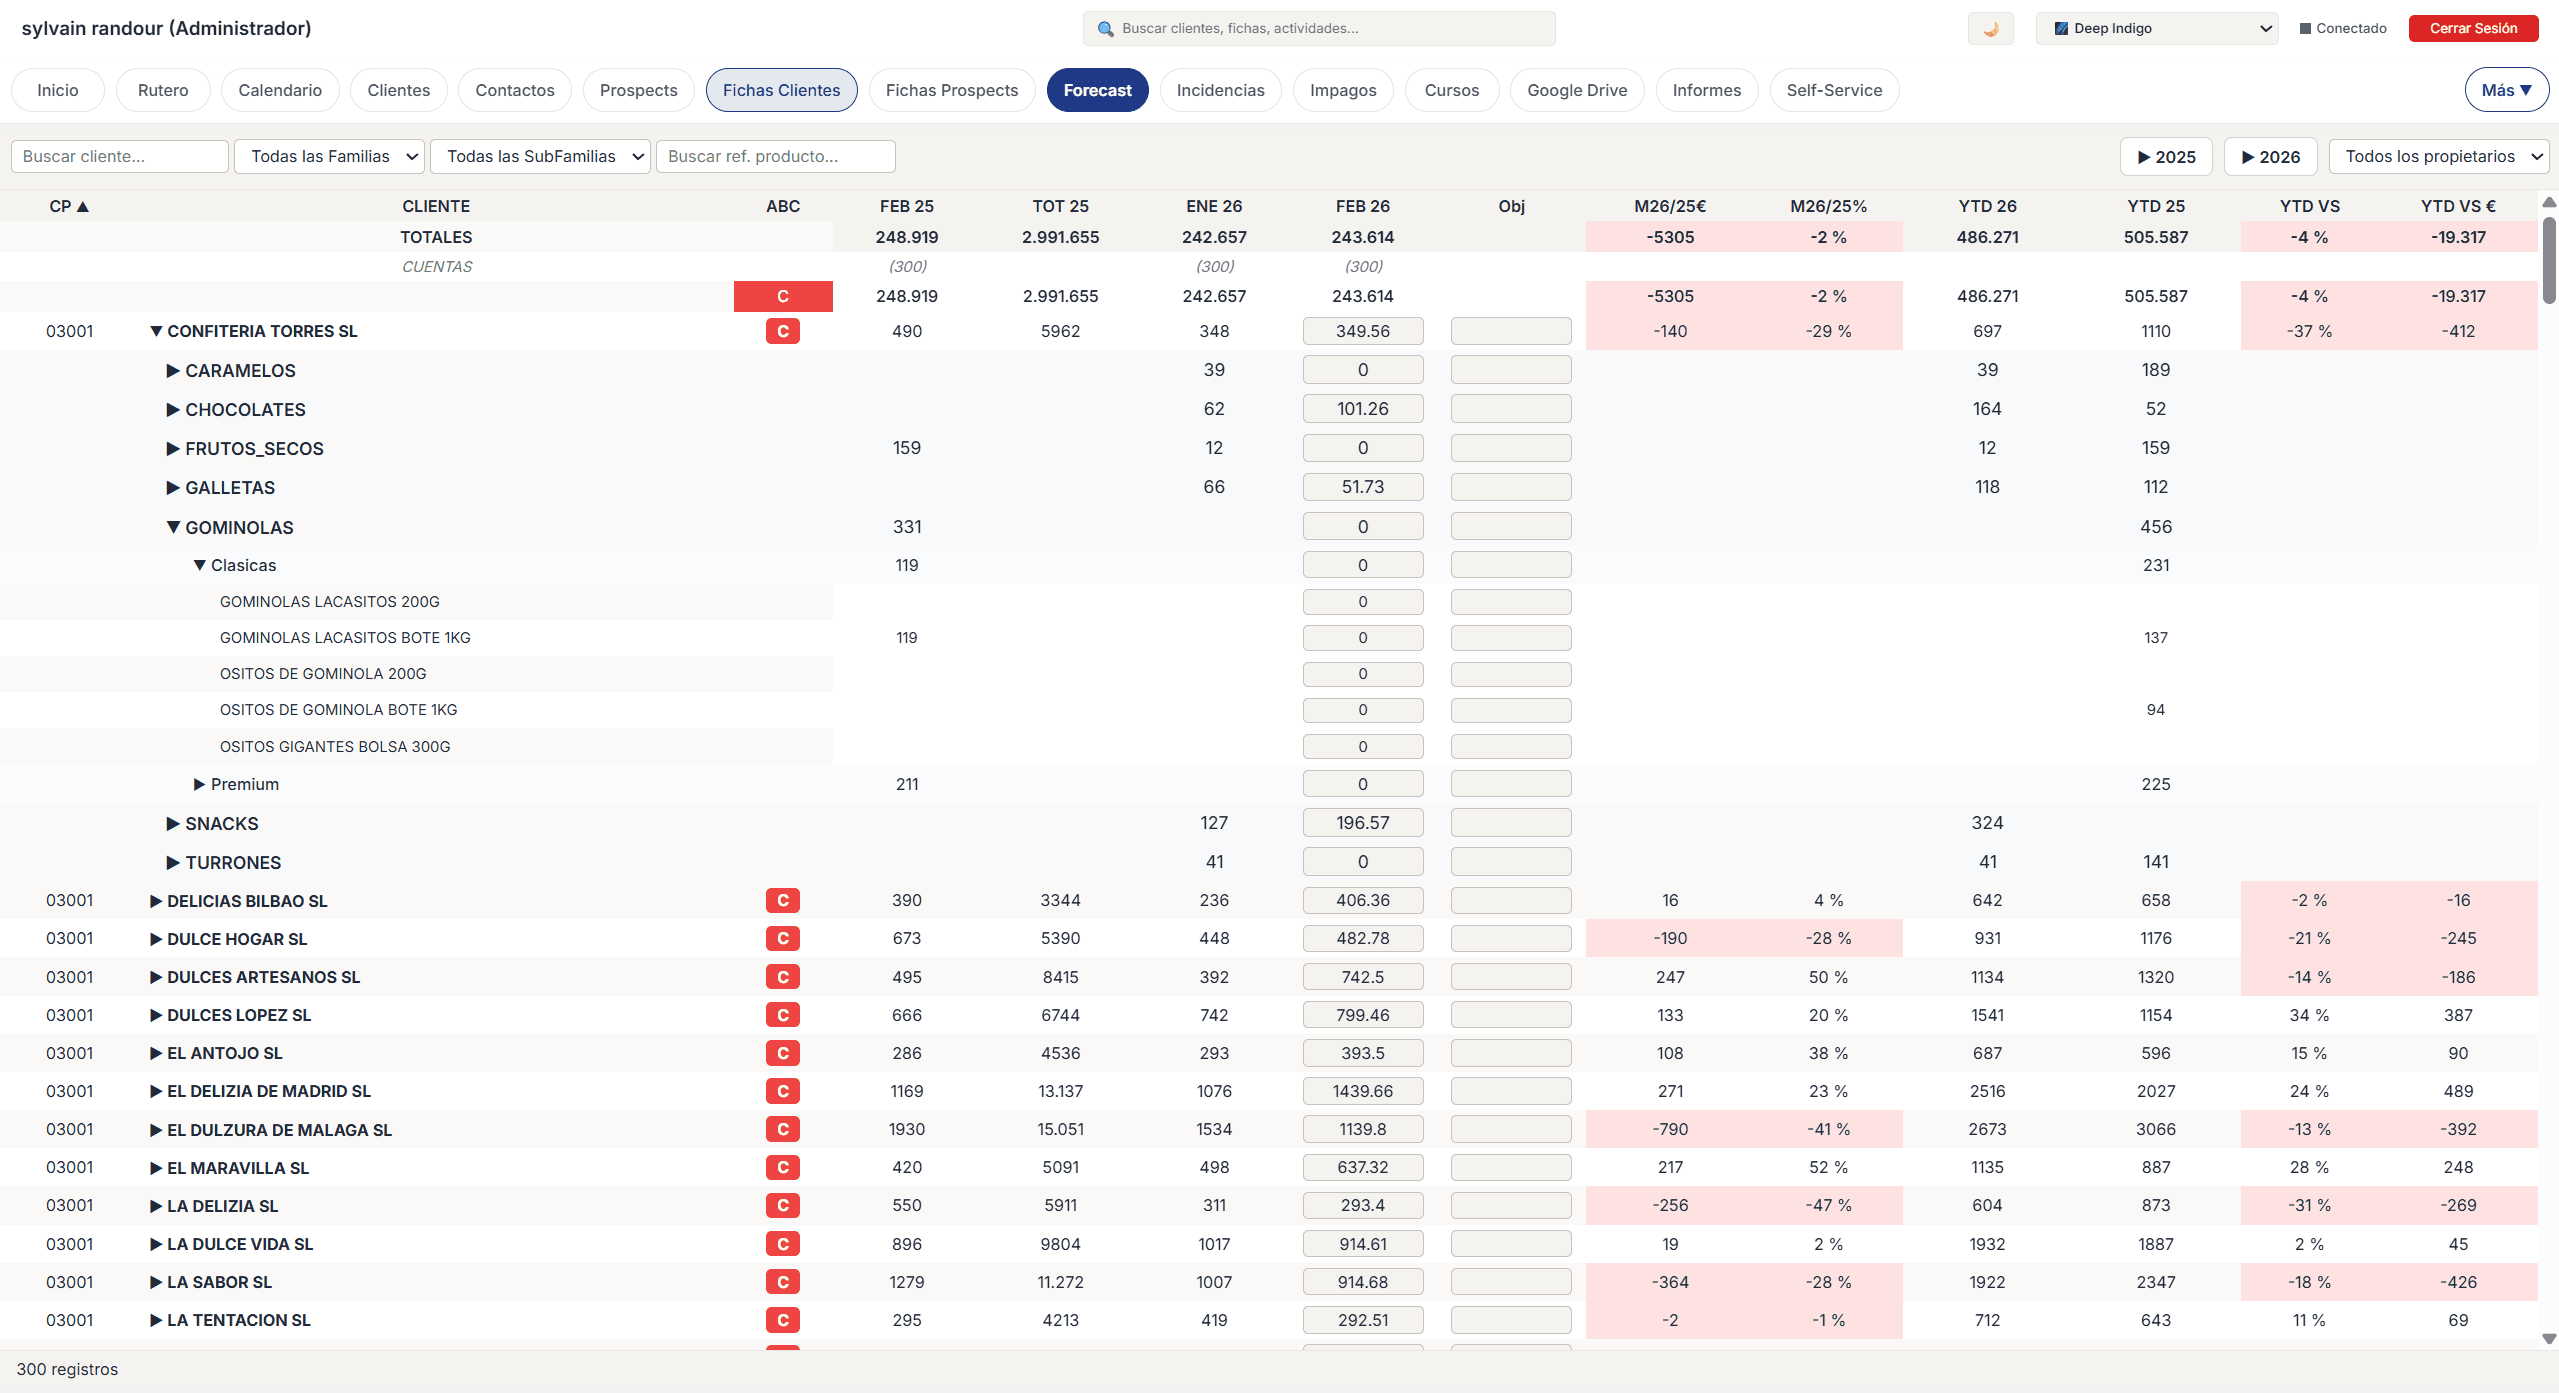Click the forecast input showing 406.36 for DELICIAS BILBAO

click(x=1362, y=900)
